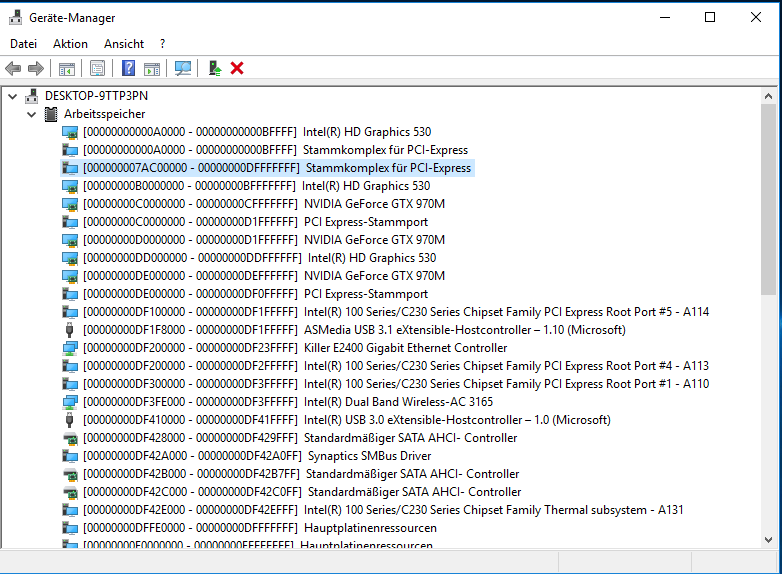Click icon of SATA AHCI row DF428000
Screen dimensions: 782x574
pos(70,438)
